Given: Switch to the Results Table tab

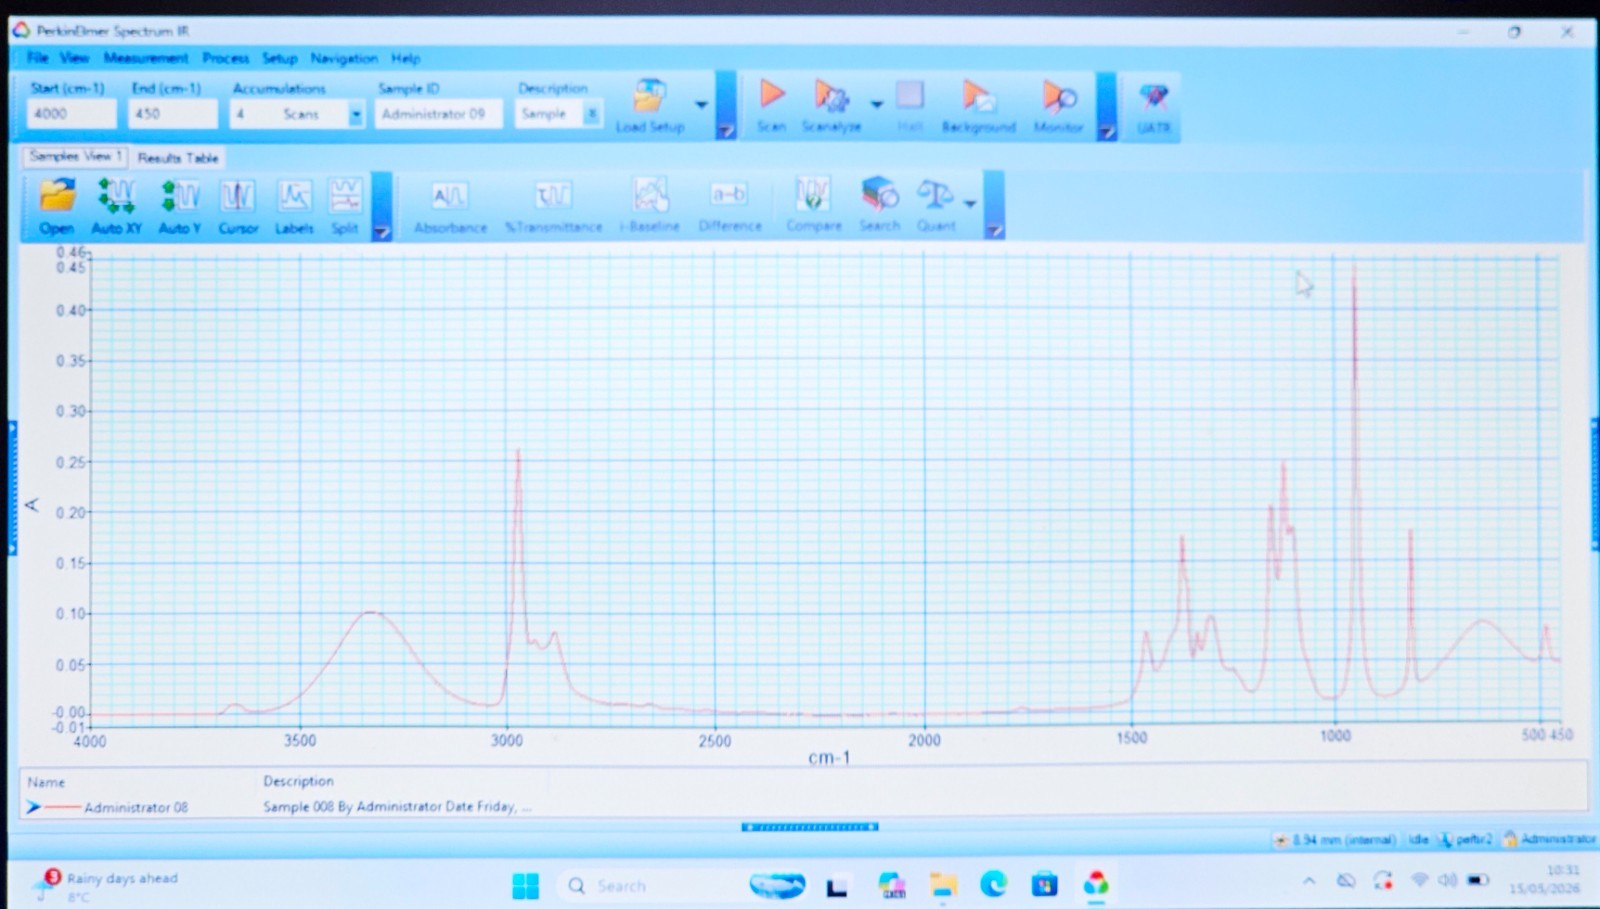Looking at the screenshot, I should pos(178,158).
